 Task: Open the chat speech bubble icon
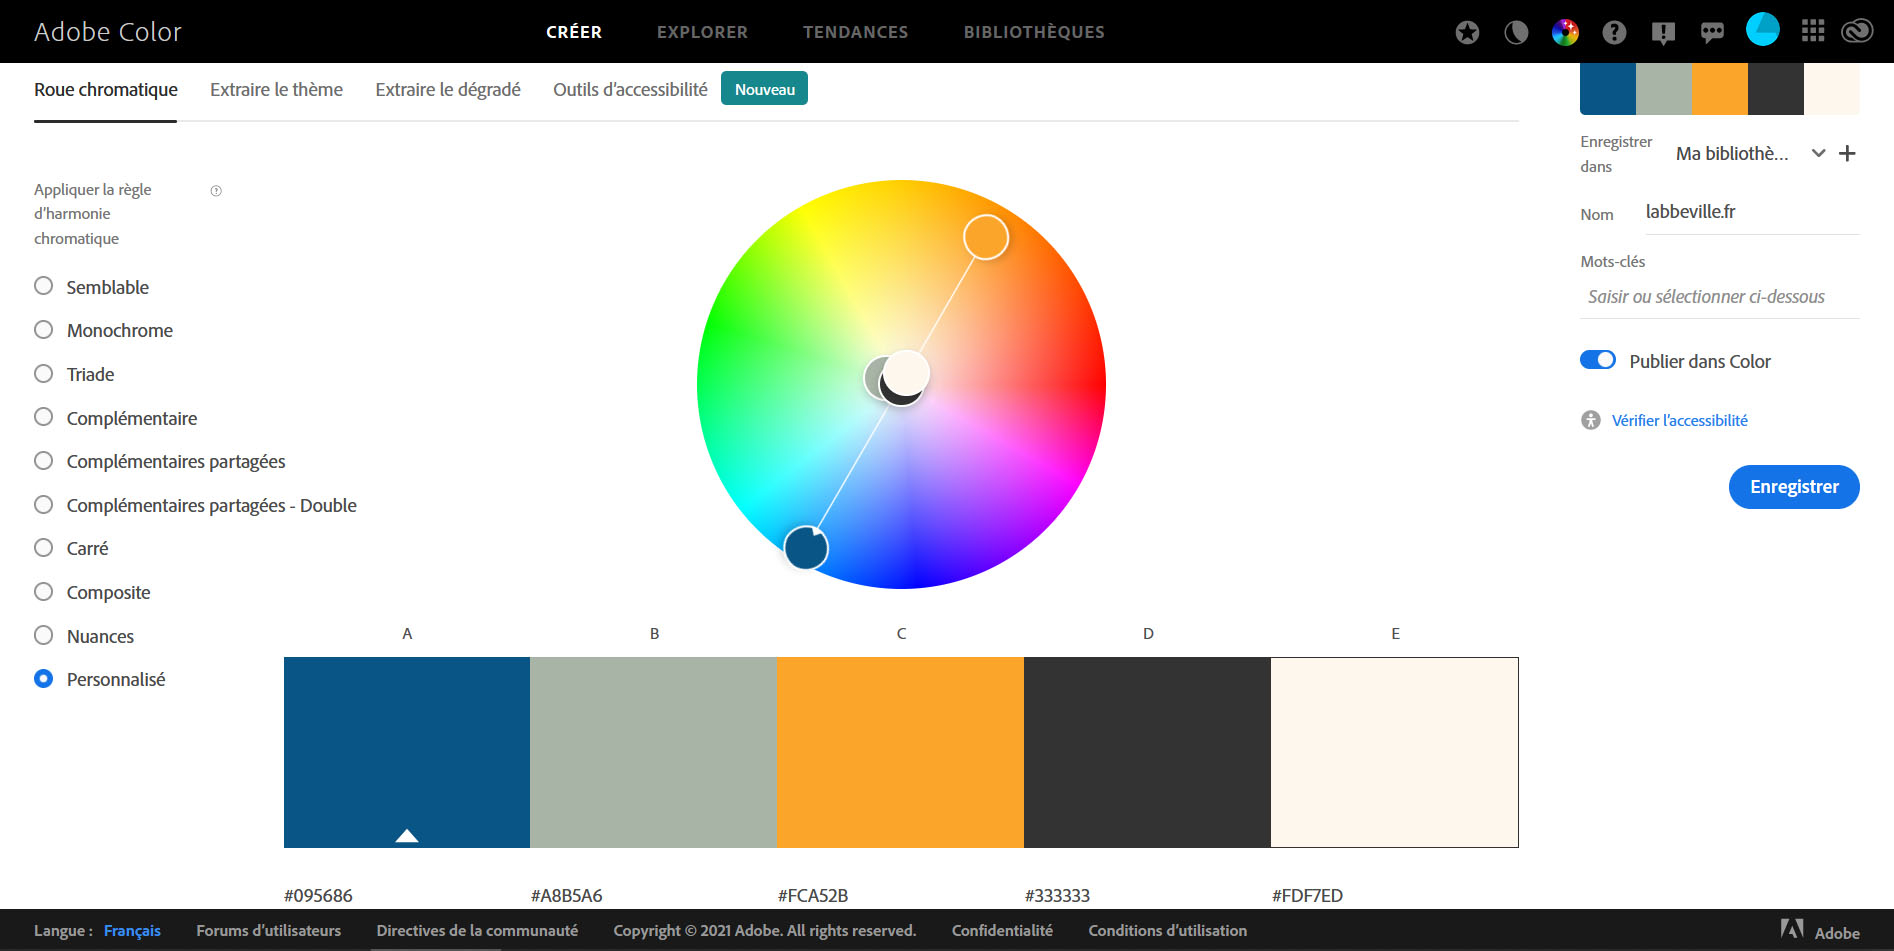click(1712, 33)
